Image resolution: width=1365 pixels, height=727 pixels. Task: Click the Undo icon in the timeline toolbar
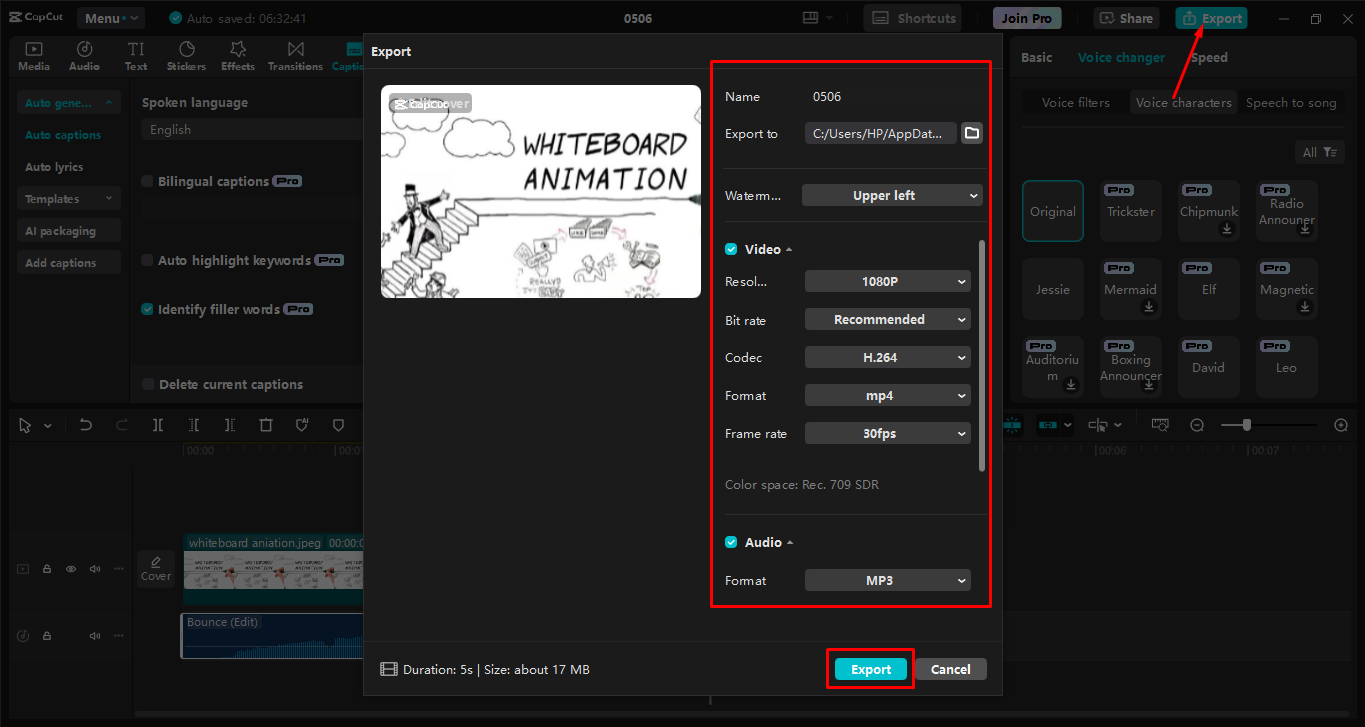85,424
